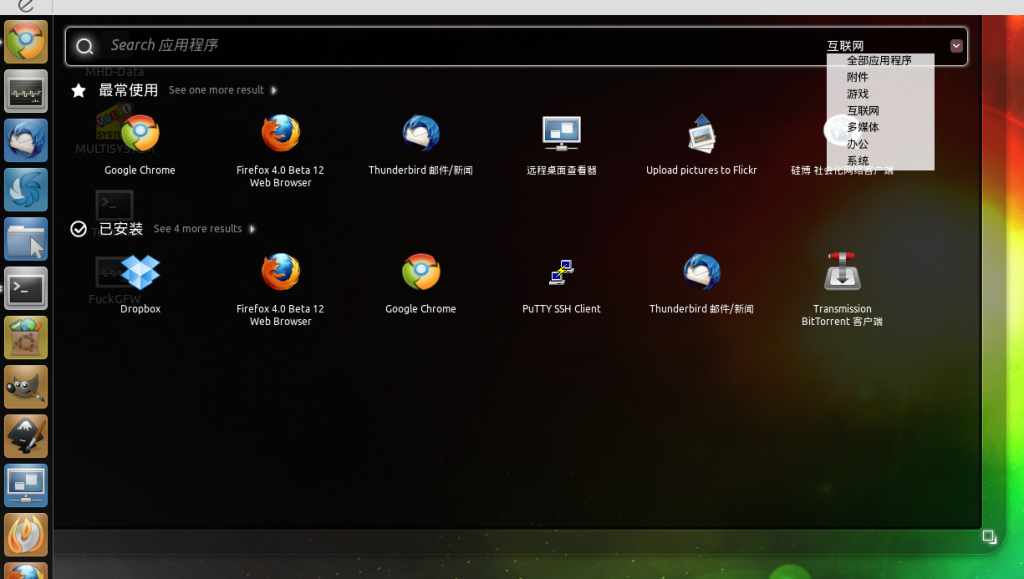Open Dropbox in the 已安装 section
The width and height of the screenshot is (1024, 579).
coord(140,284)
